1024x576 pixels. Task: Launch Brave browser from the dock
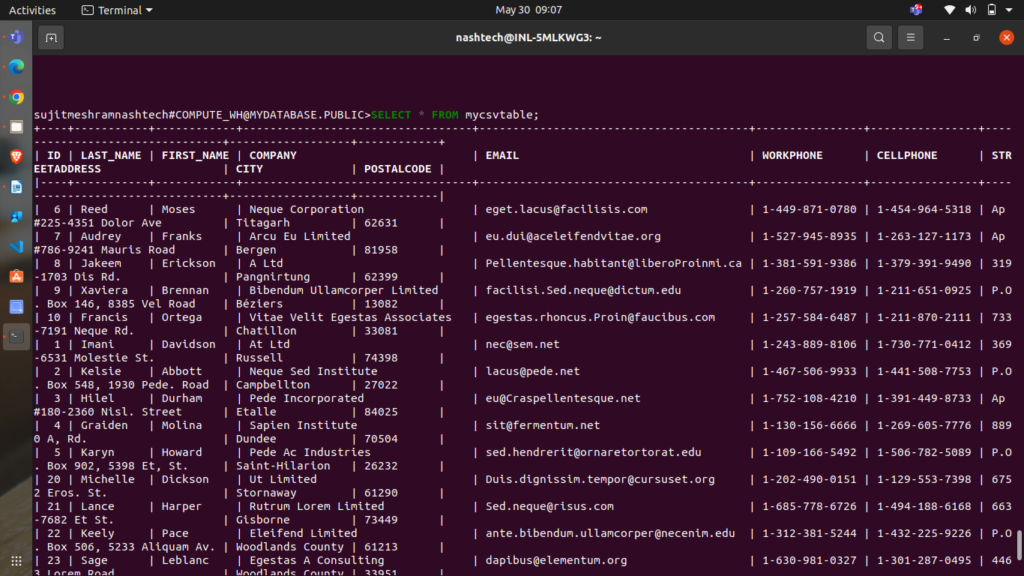[16, 157]
